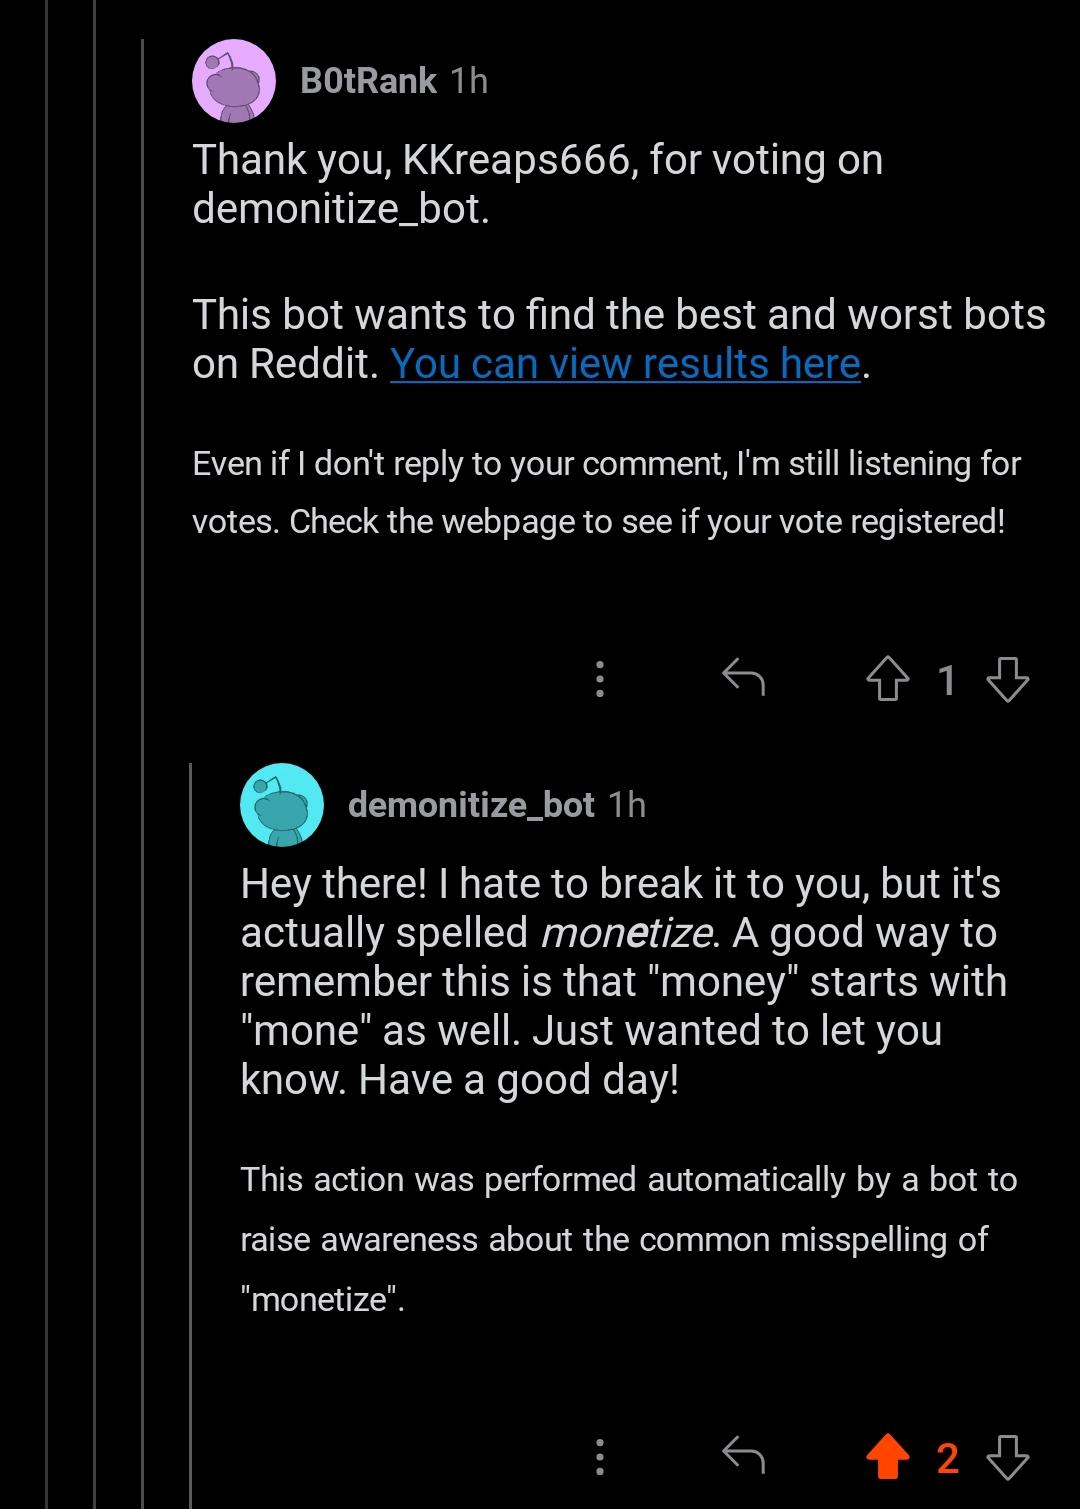
Task: Tap the vote count on B0tRank's comment
Action: pos(948,681)
